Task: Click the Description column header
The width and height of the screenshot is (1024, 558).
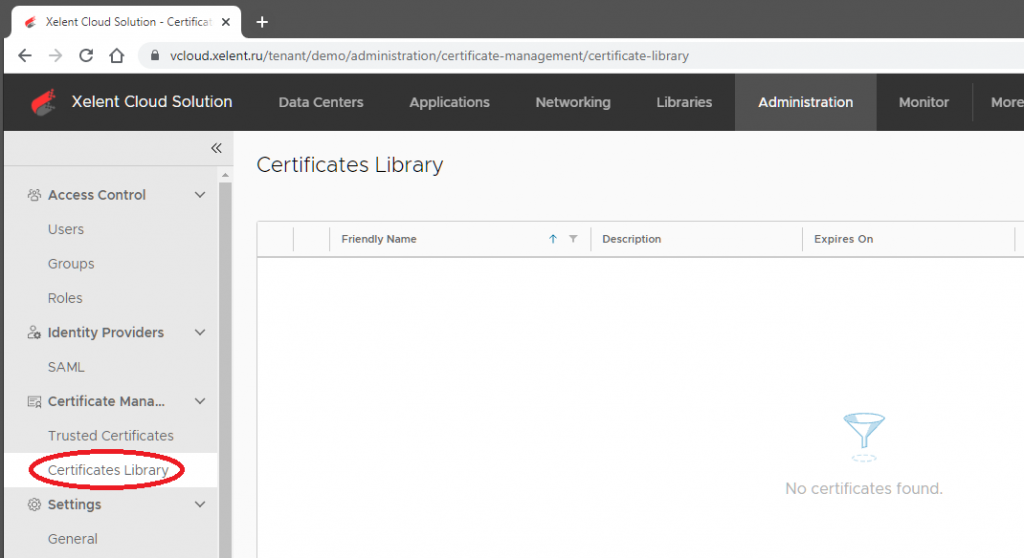Action: (632, 239)
